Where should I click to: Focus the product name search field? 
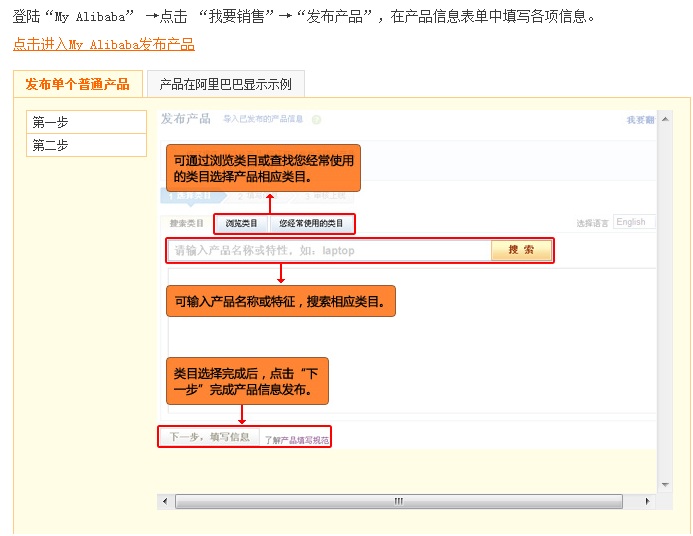329,251
